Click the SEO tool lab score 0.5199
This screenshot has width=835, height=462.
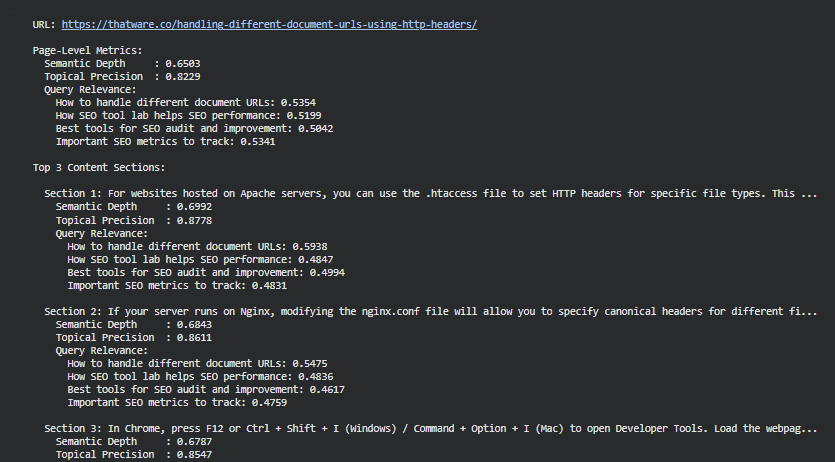(x=310, y=115)
